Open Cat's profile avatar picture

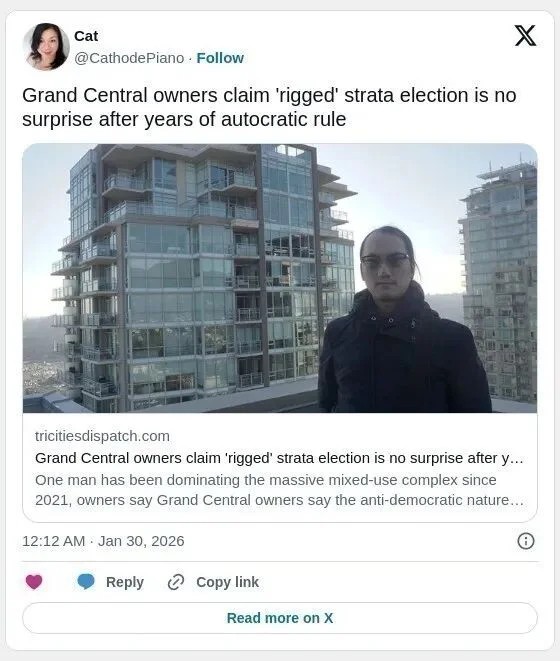point(46,46)
